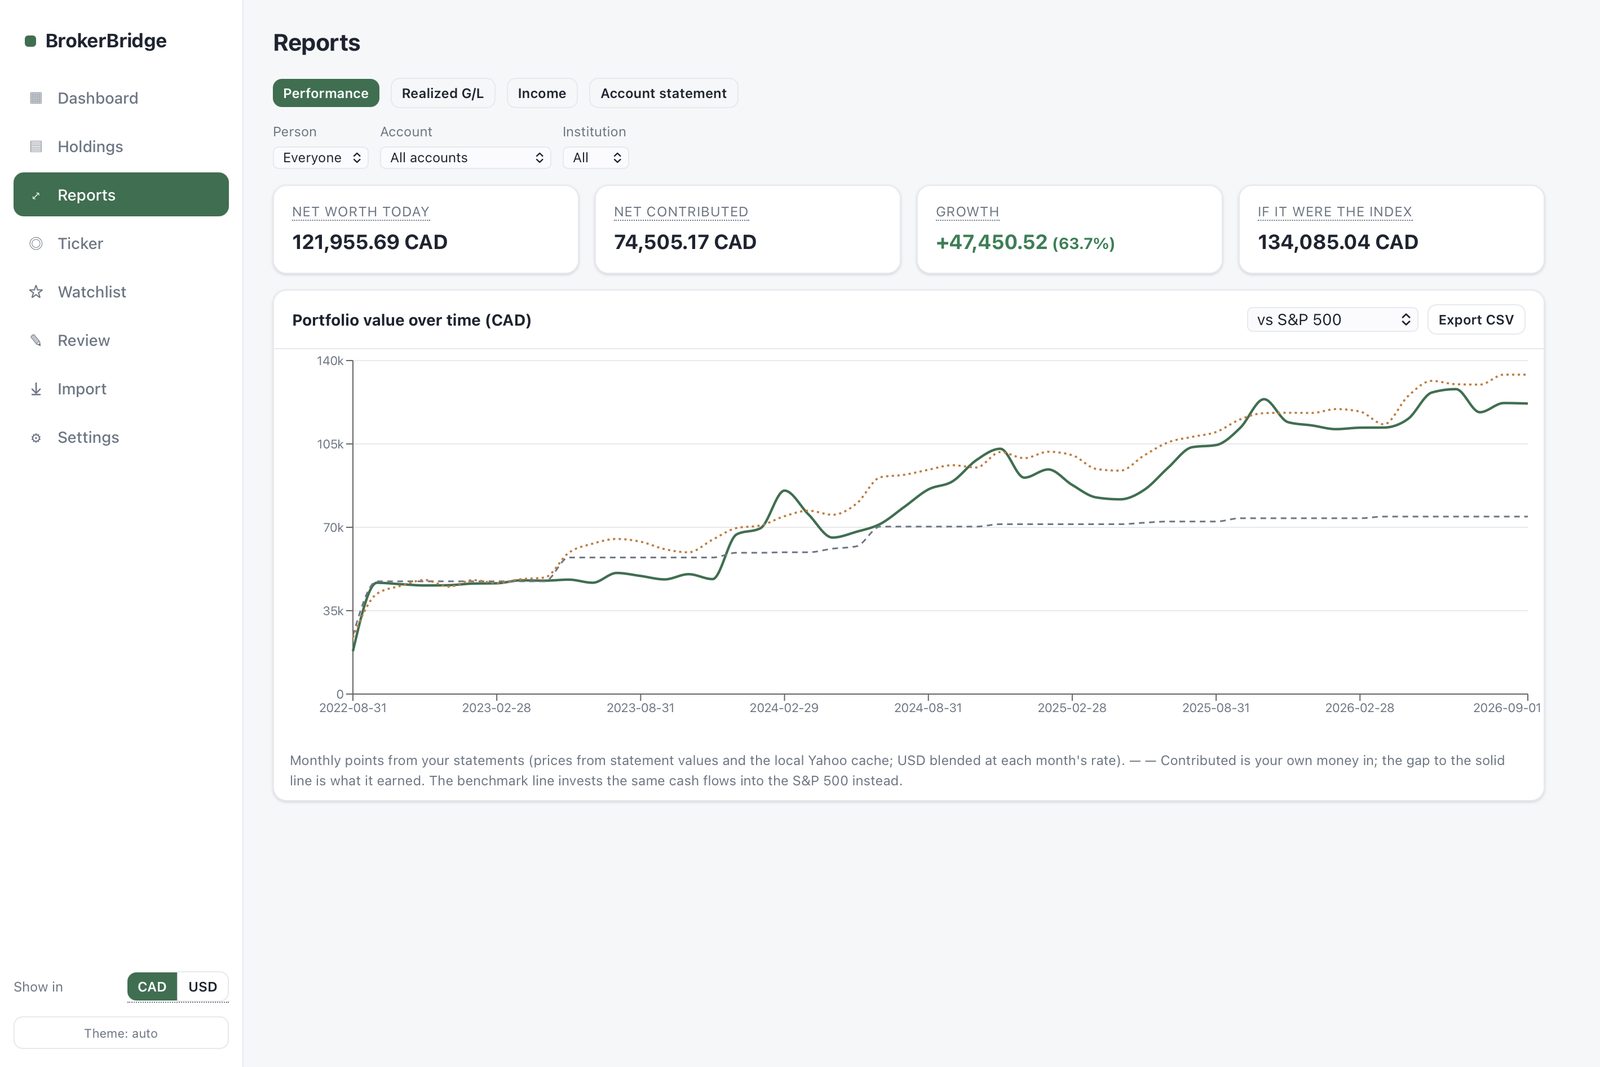The width and height of the screenshot is (1600, 1067).
Task: Expand the All accounts dropdown
Action: pyautogui.click(x=465, y=158)
